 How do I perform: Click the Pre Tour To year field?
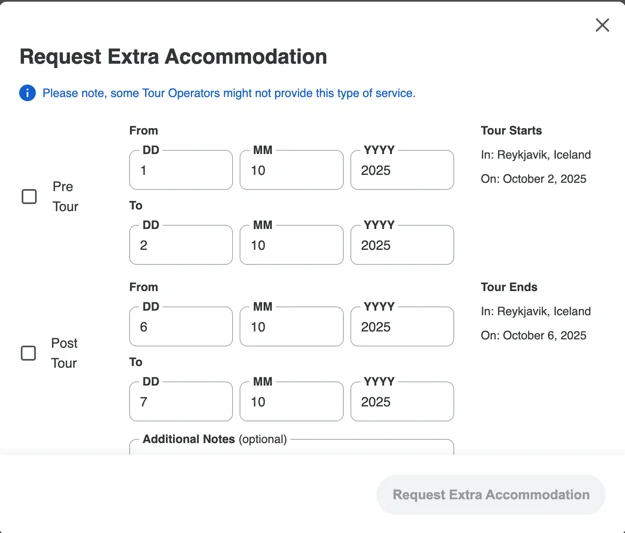click(x=402, y=245)
